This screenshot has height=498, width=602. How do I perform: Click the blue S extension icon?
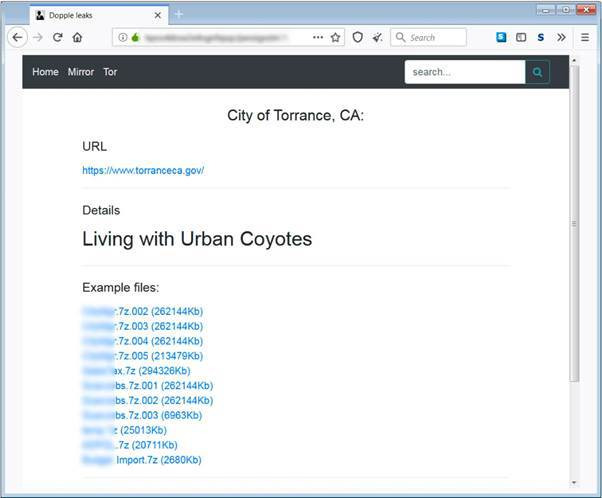[x=501, y=37]
